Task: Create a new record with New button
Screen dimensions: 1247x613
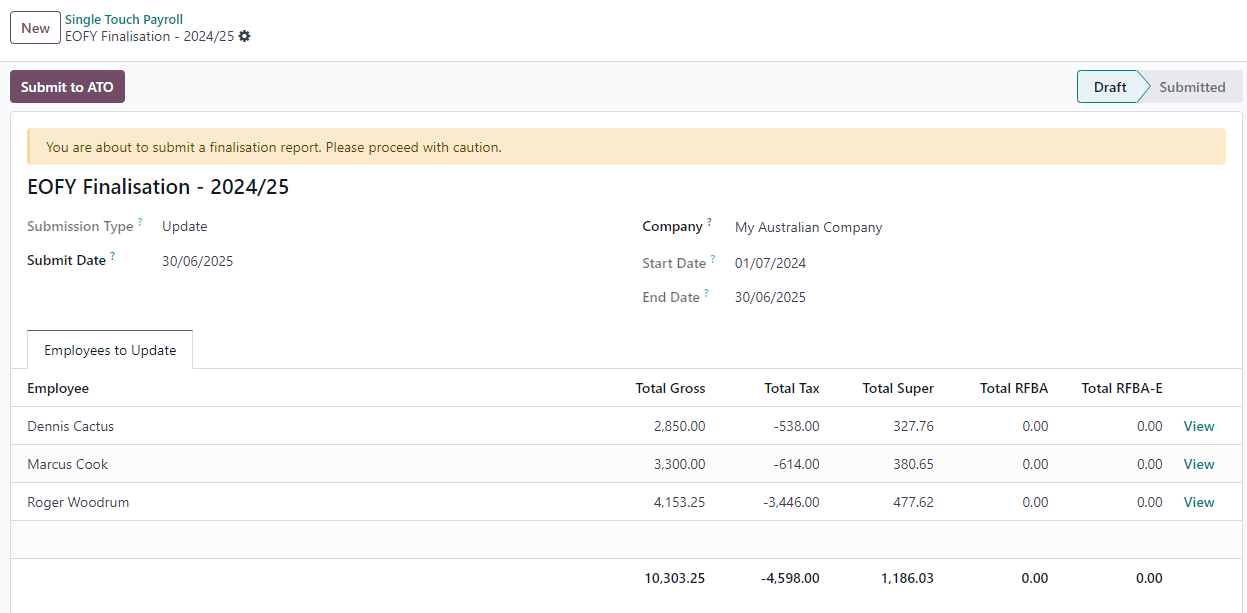Action: [35, 28]
